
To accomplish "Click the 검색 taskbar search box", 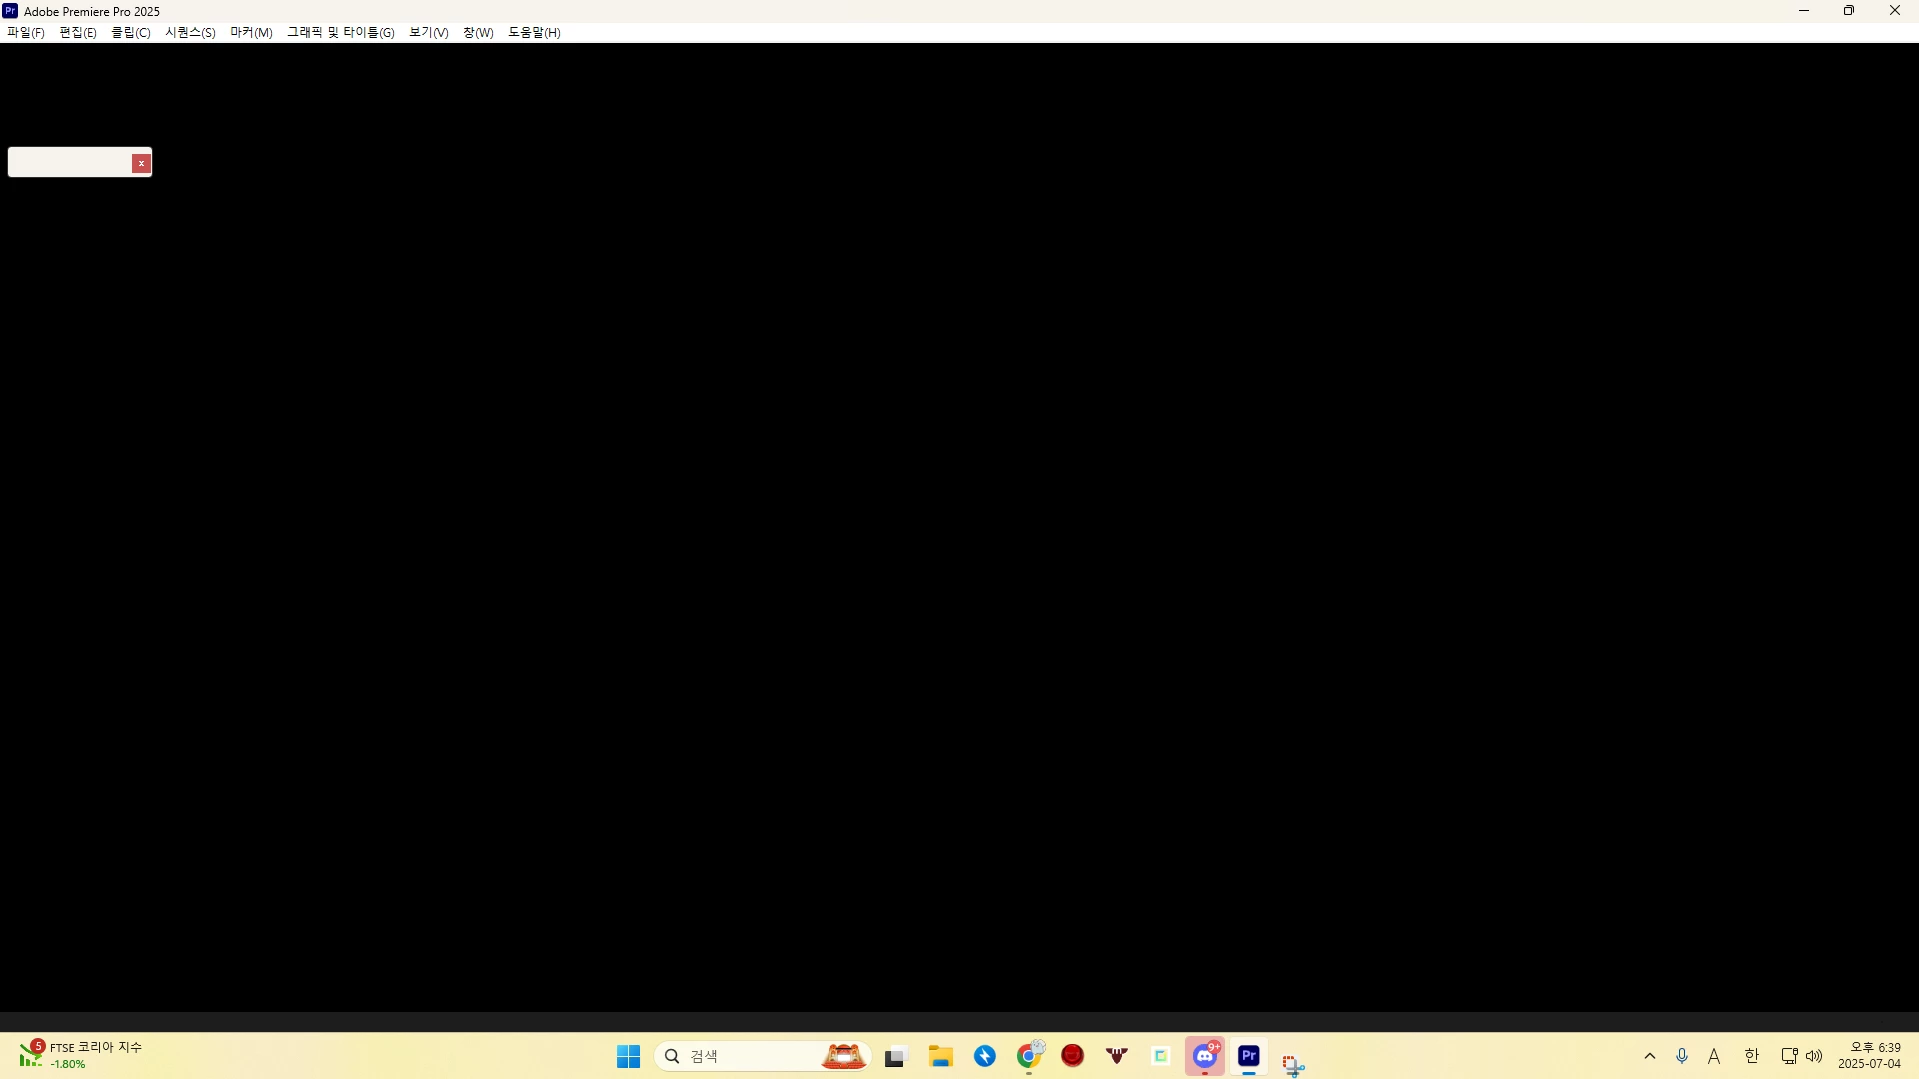I will [x=762, y=1056].
